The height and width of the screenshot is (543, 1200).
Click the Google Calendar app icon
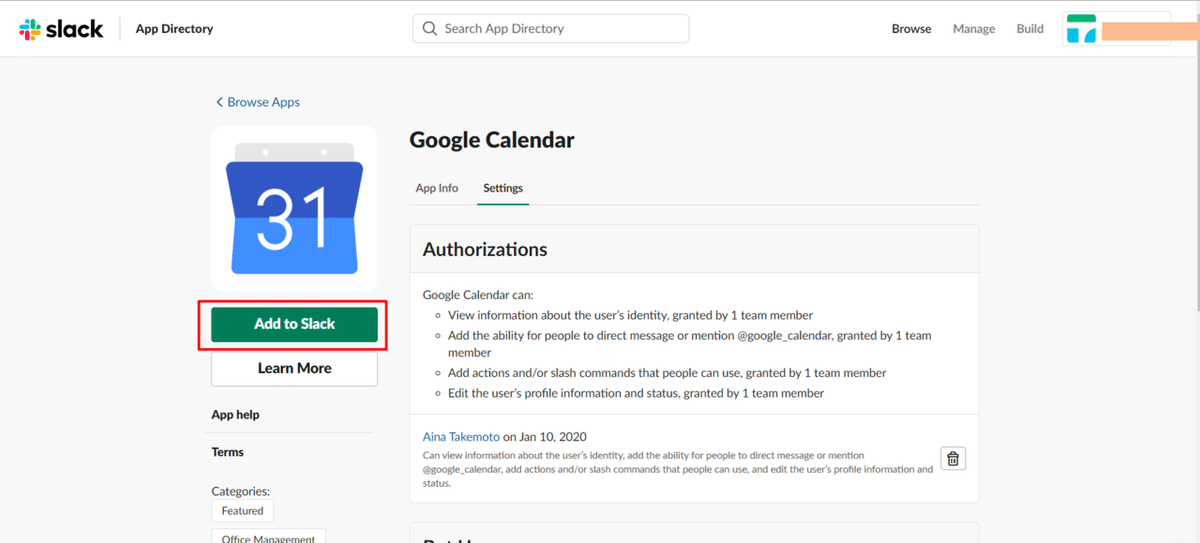(294, 208)
